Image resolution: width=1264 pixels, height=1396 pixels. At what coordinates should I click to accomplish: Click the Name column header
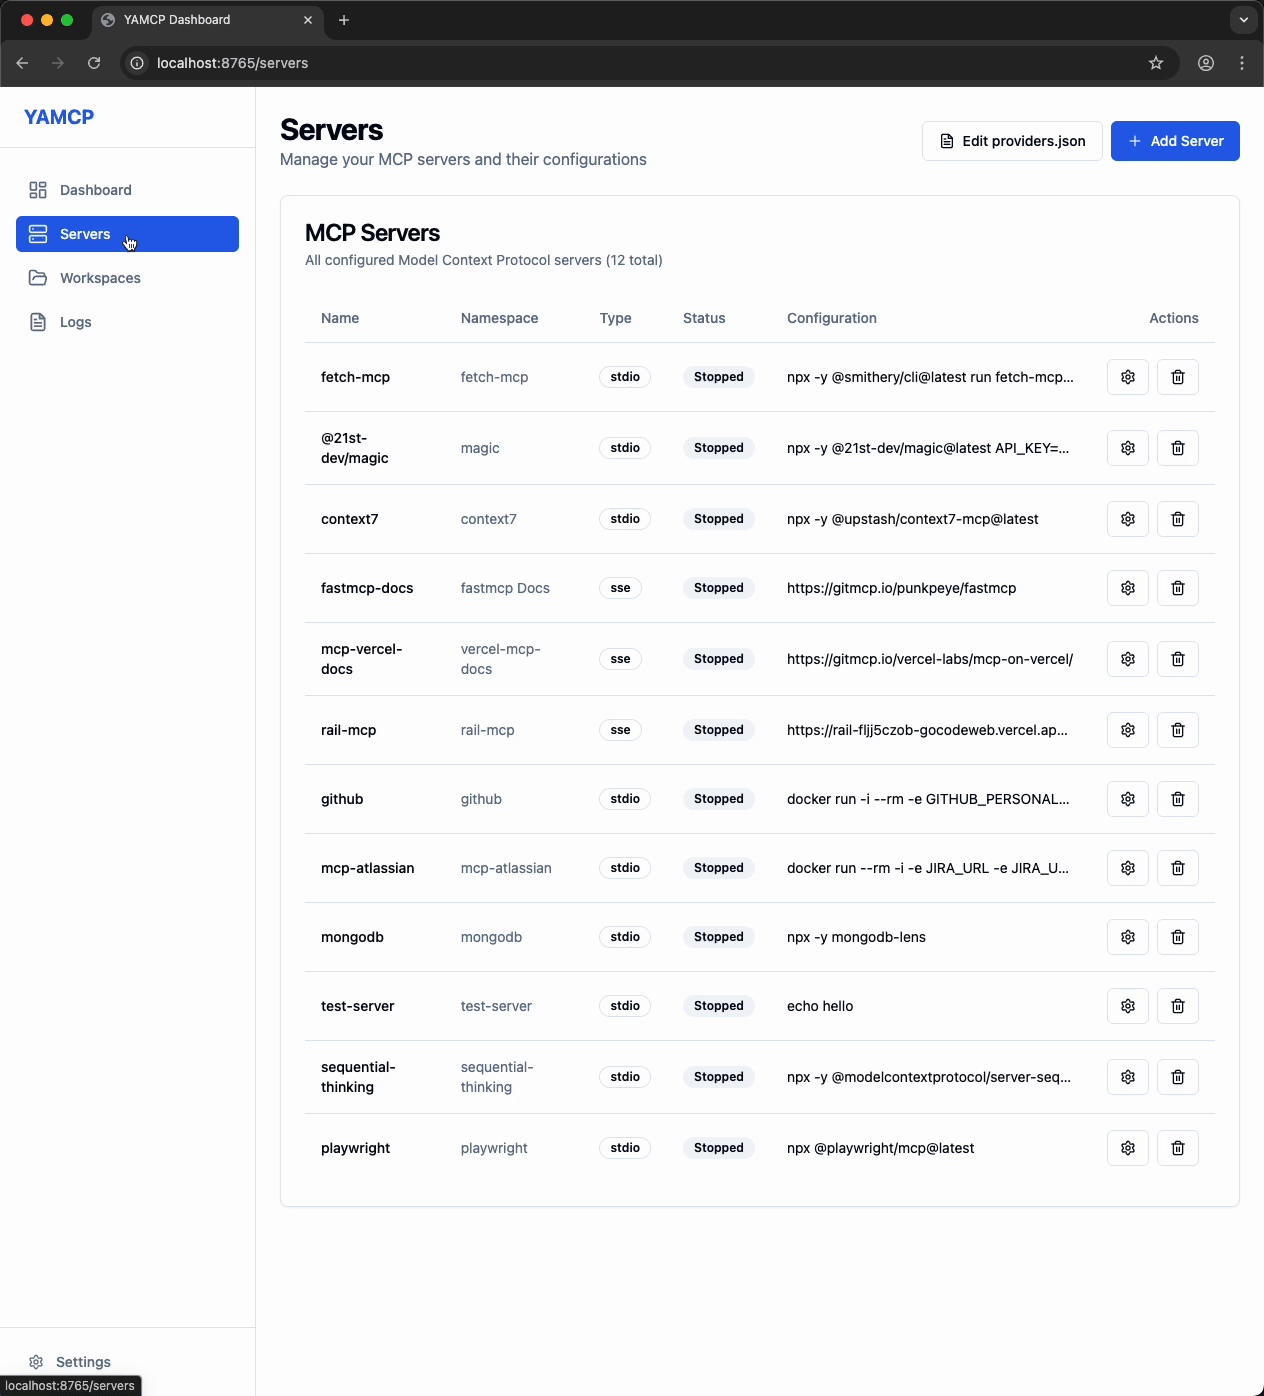coord(340,318)
